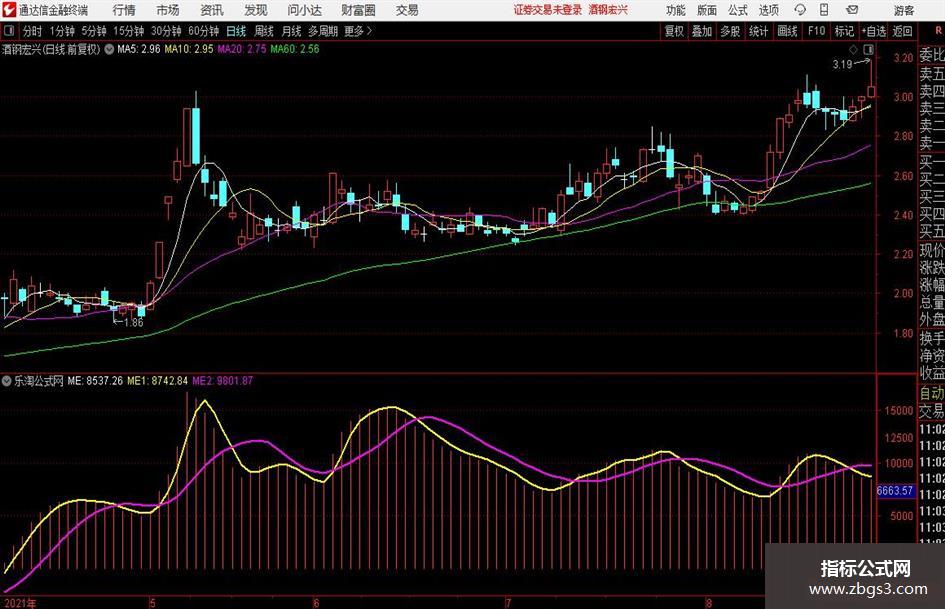945x609 pixels.
Task: Click the MA60: 2.56 label
Action: pos(295,49)
